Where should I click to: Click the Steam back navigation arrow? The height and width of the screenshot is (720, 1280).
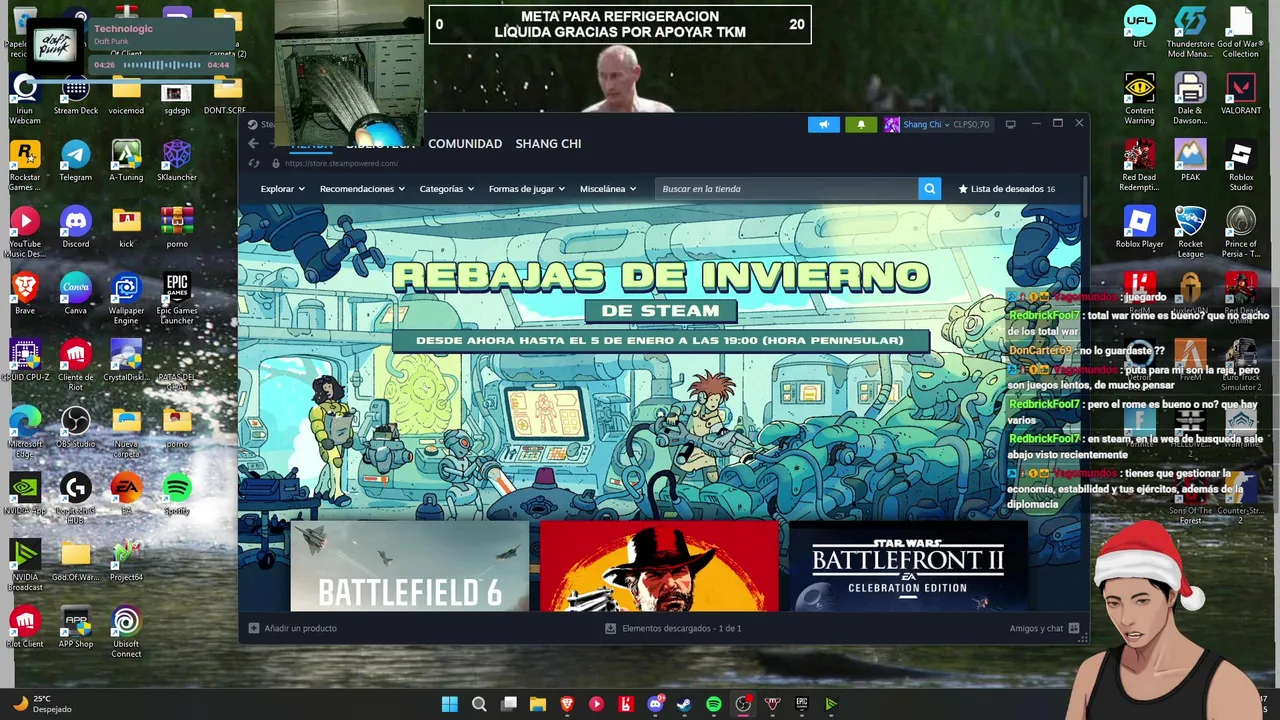click(254, 144)
